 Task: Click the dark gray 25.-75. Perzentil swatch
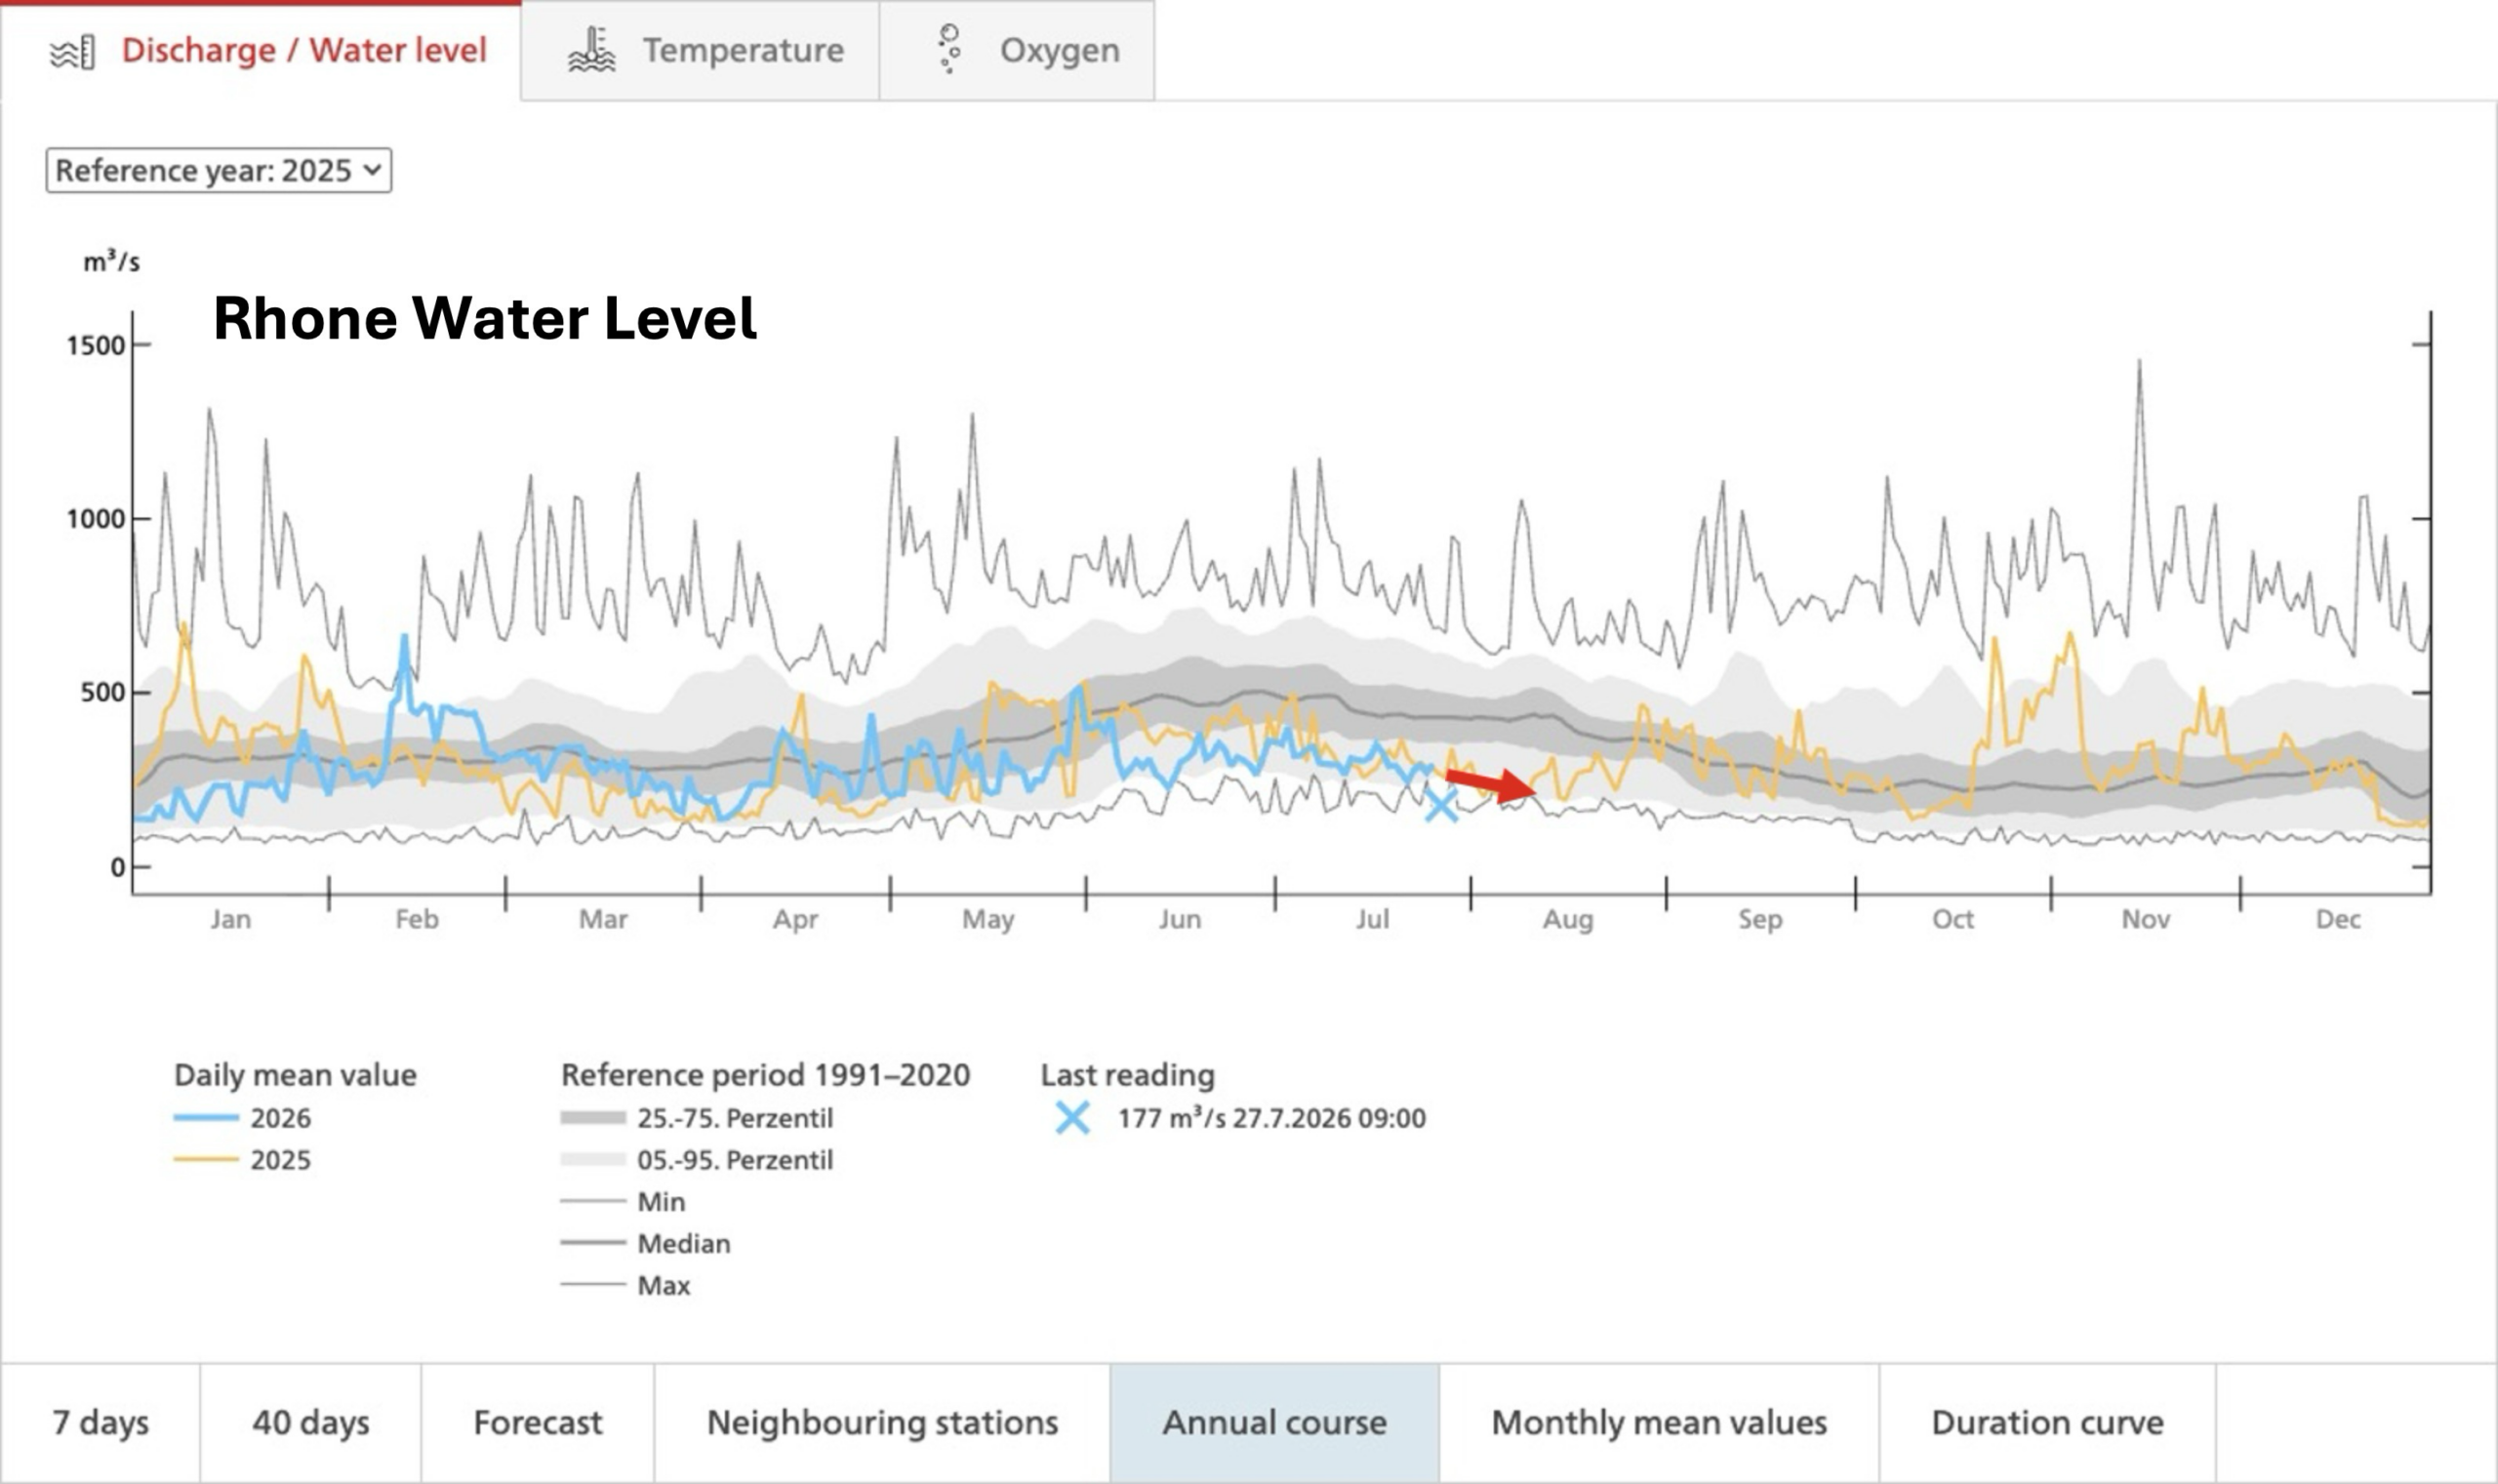(x=593, y=1118)
